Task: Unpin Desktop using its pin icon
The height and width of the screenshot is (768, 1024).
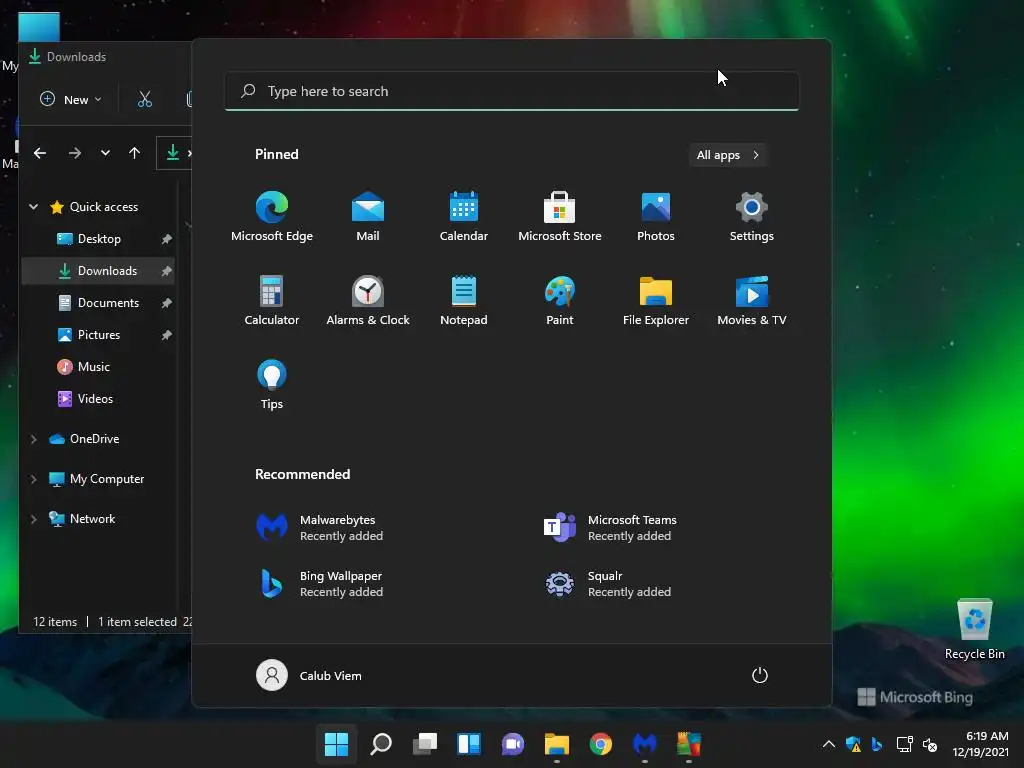Action: tap(167, 239)
